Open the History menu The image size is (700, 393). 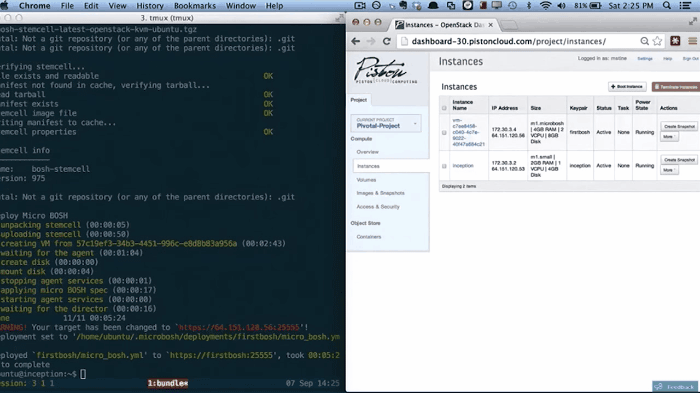tap(150, 6)
